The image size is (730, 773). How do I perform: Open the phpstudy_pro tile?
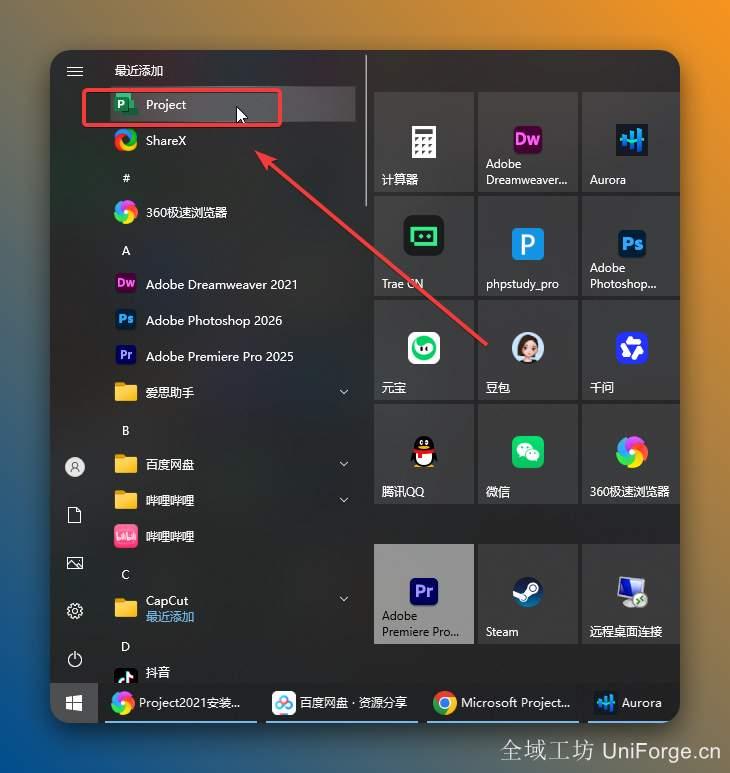point(527,246)
